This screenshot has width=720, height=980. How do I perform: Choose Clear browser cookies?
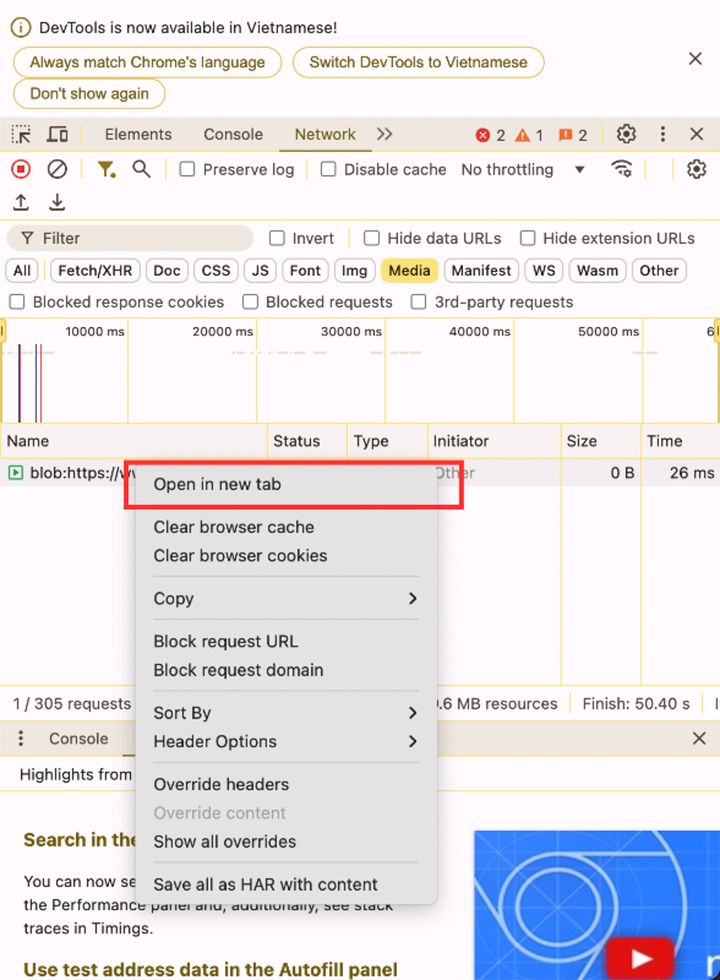[286, 556]
